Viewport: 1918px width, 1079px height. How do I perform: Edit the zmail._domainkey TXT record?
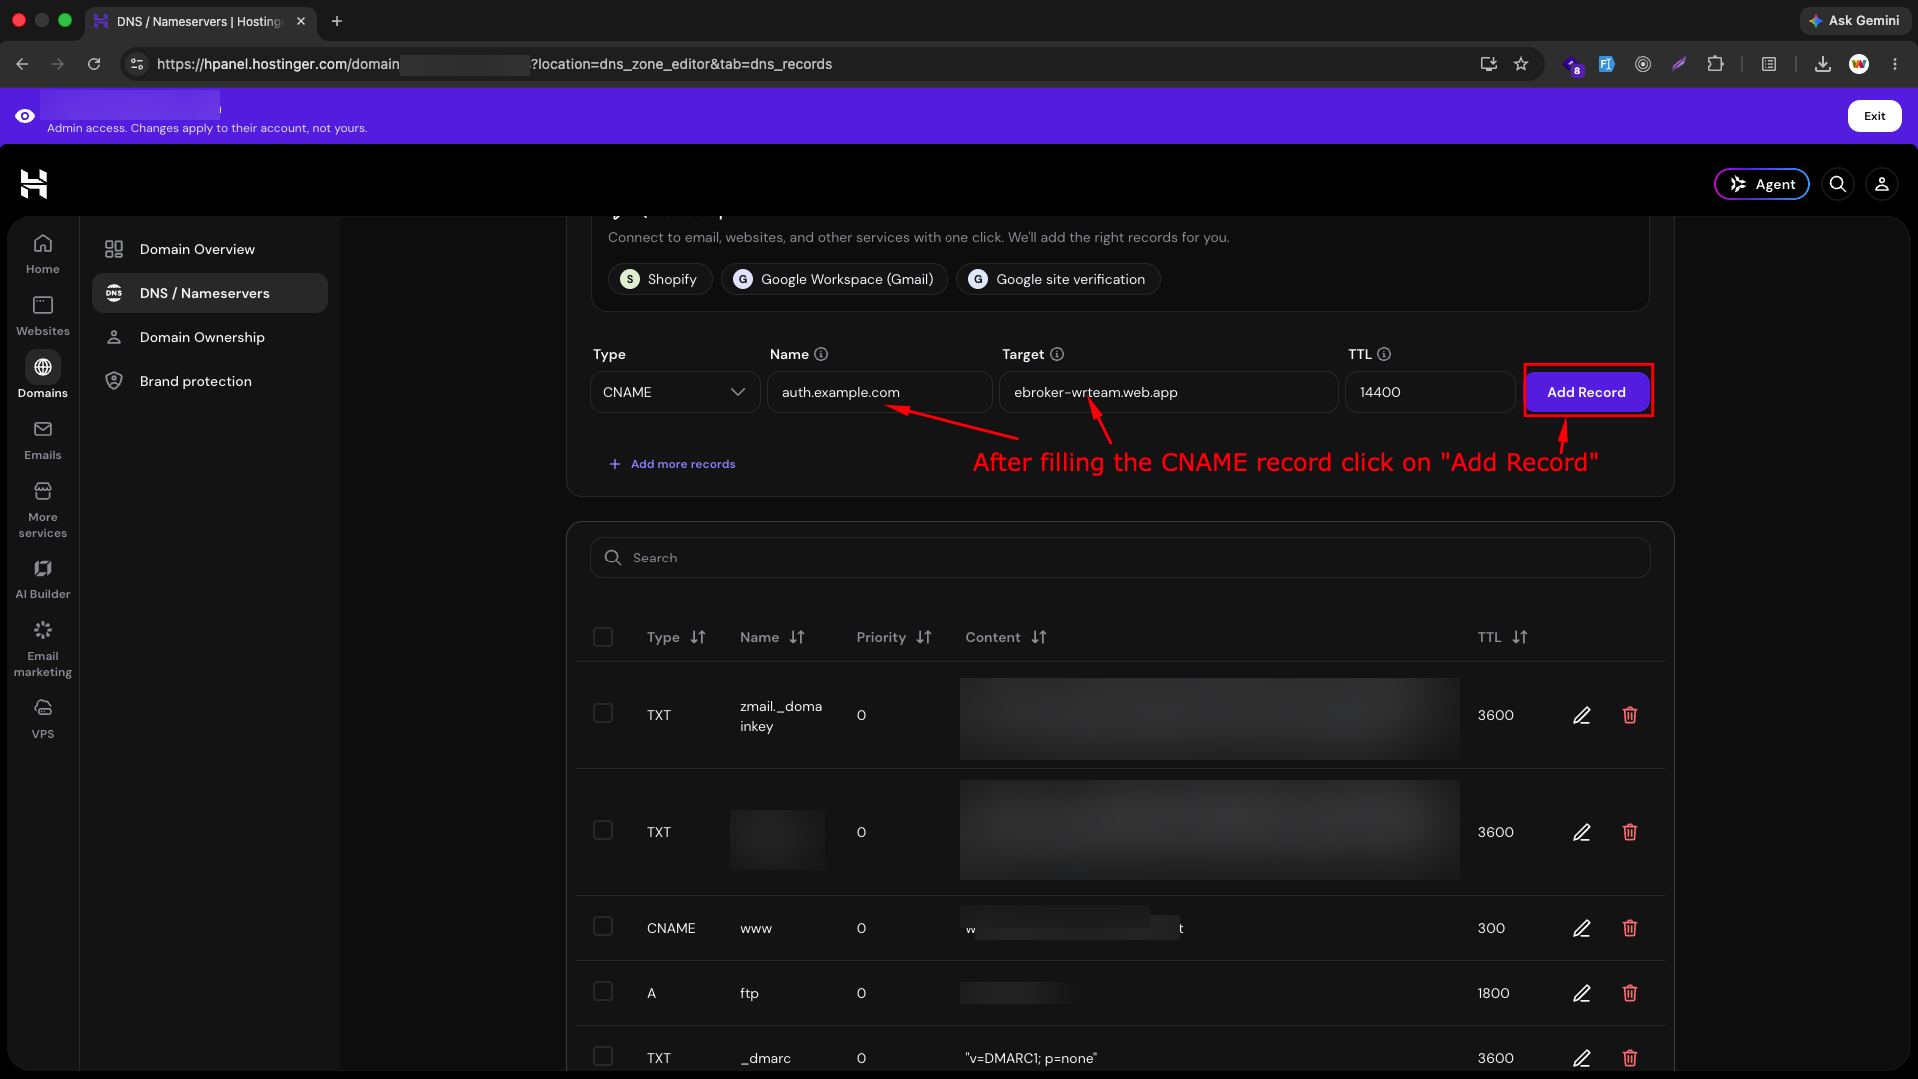pyautogui.click(x=1582, y=715)
